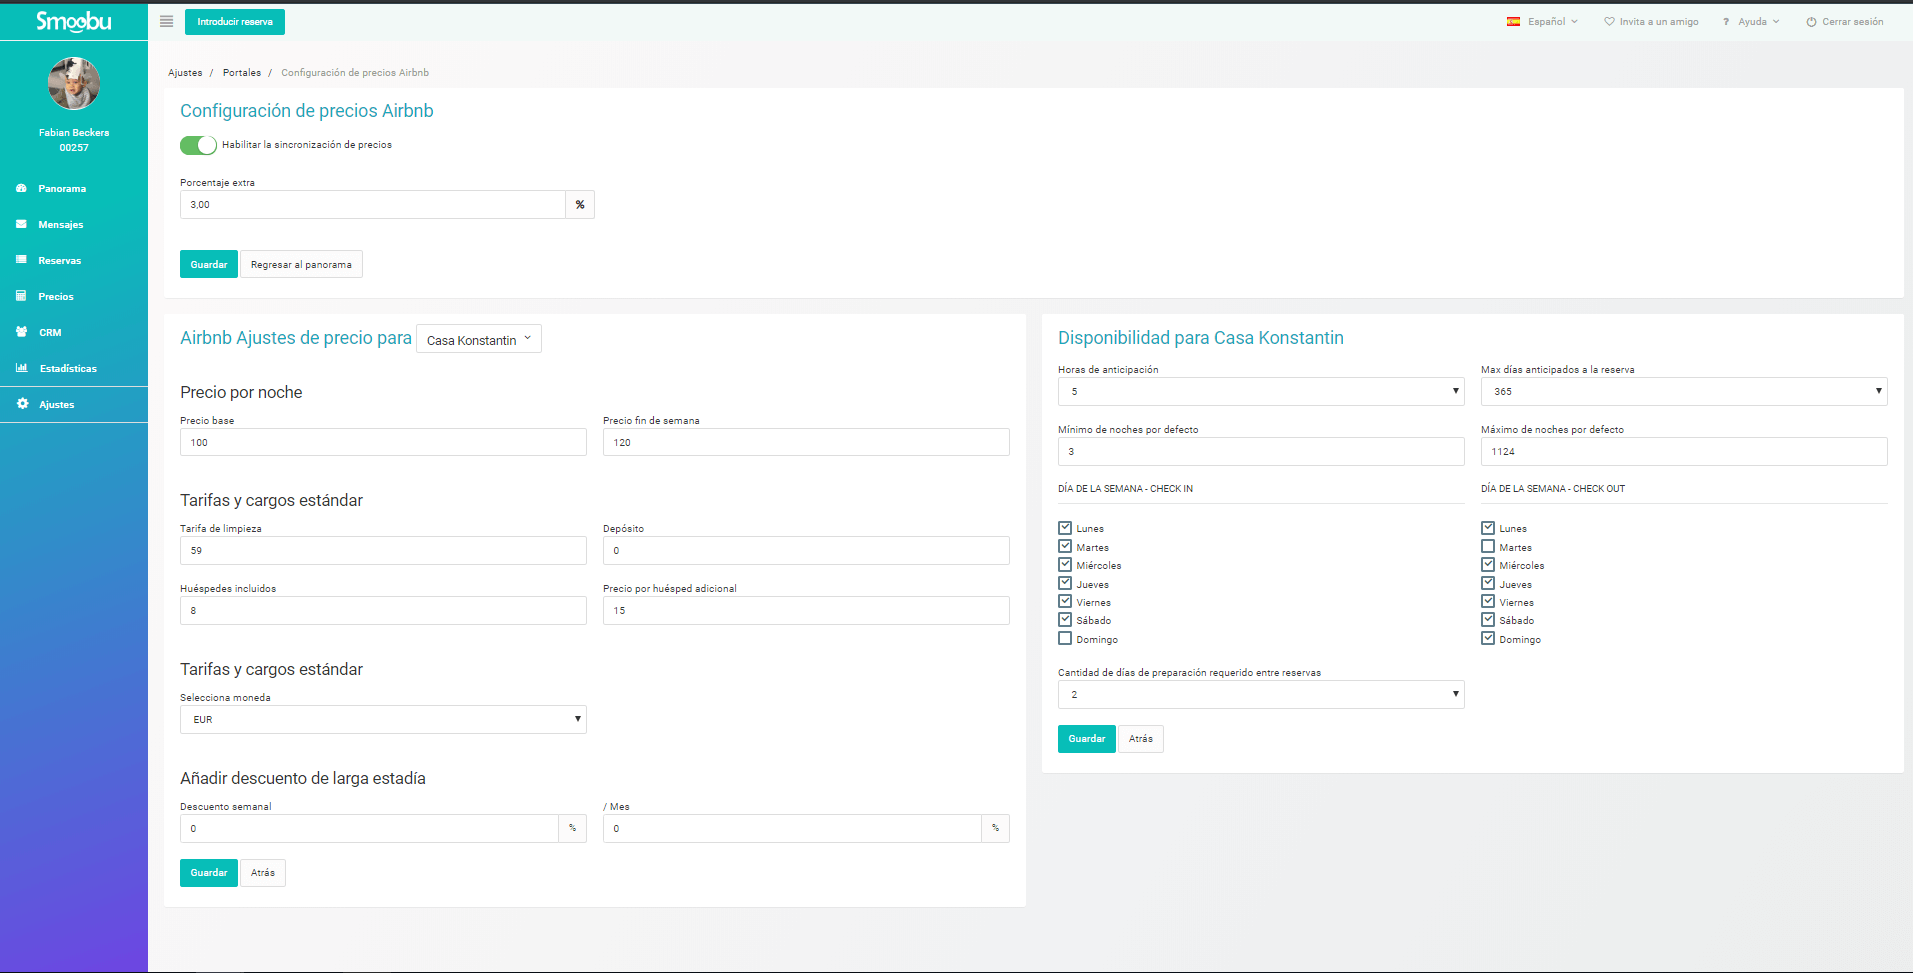The height and width of the screenshot is (973, 1913).
Task: Uncheck Jueves under check out
Action: coord(1488,583)
